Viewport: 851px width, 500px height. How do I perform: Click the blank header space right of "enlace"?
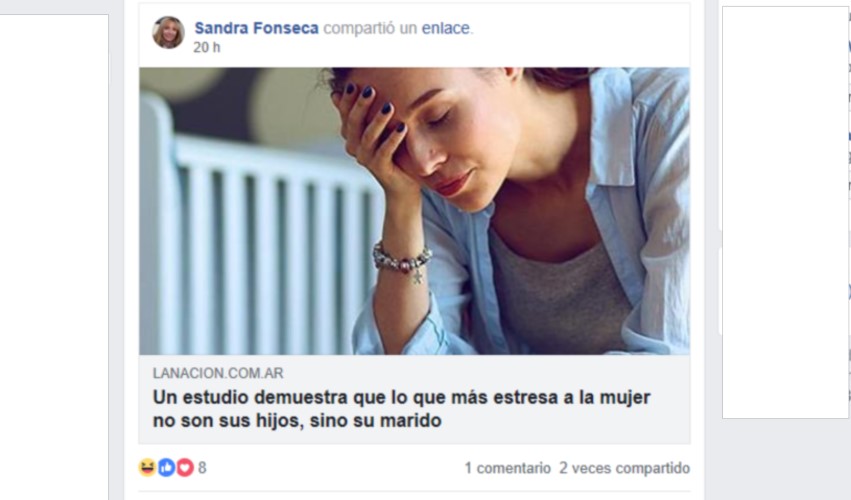tap(580, 28)
